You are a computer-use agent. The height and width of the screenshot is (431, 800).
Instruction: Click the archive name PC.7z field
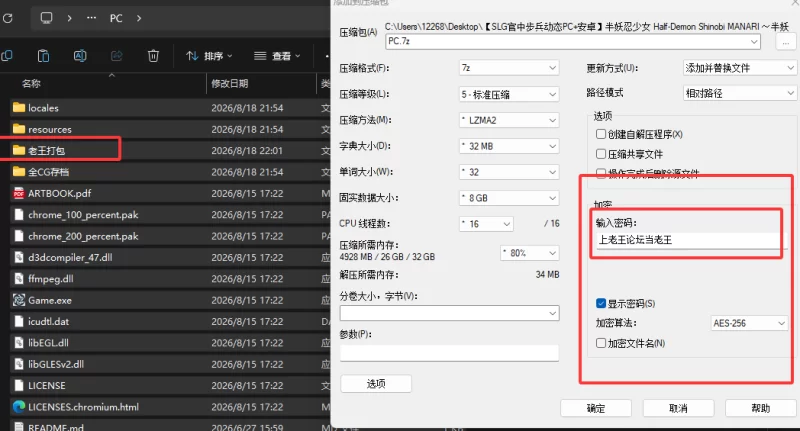click(573, 41)
